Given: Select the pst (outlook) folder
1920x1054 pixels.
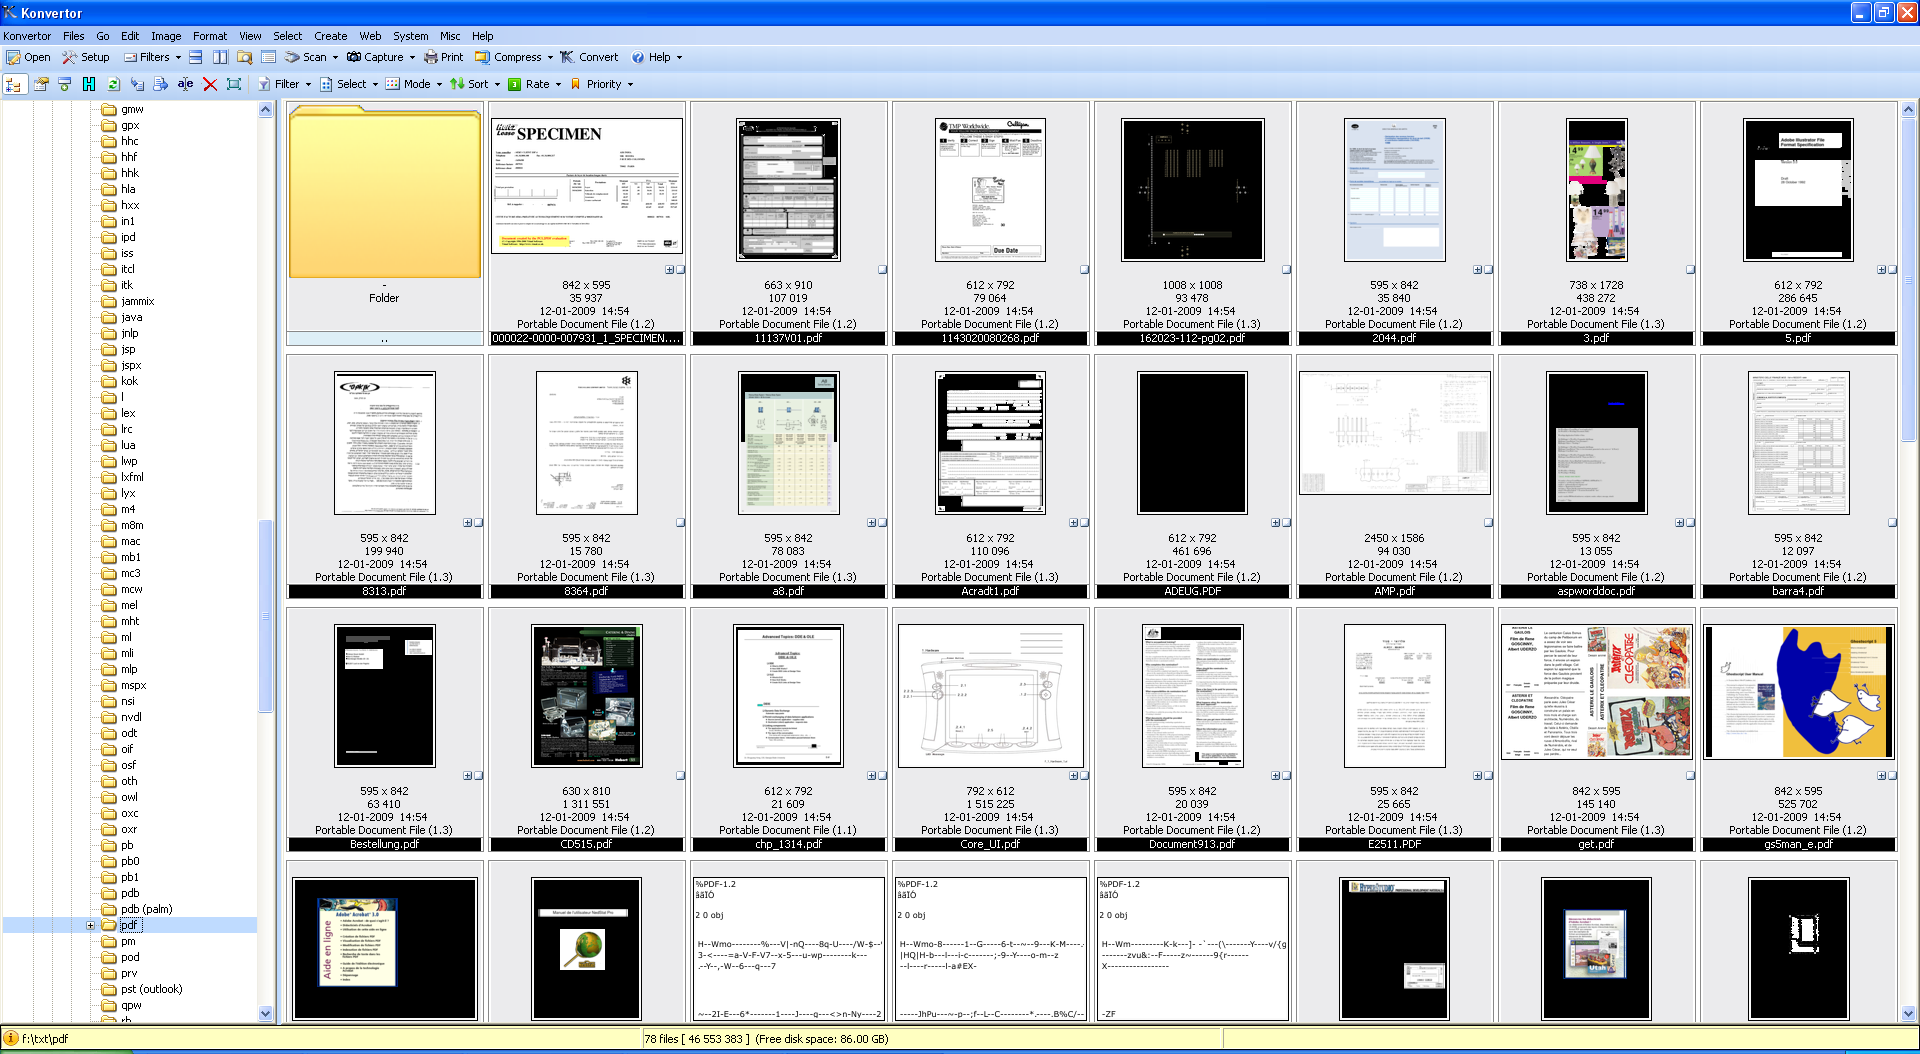Looking at the screenshot, I should point(152,989).
